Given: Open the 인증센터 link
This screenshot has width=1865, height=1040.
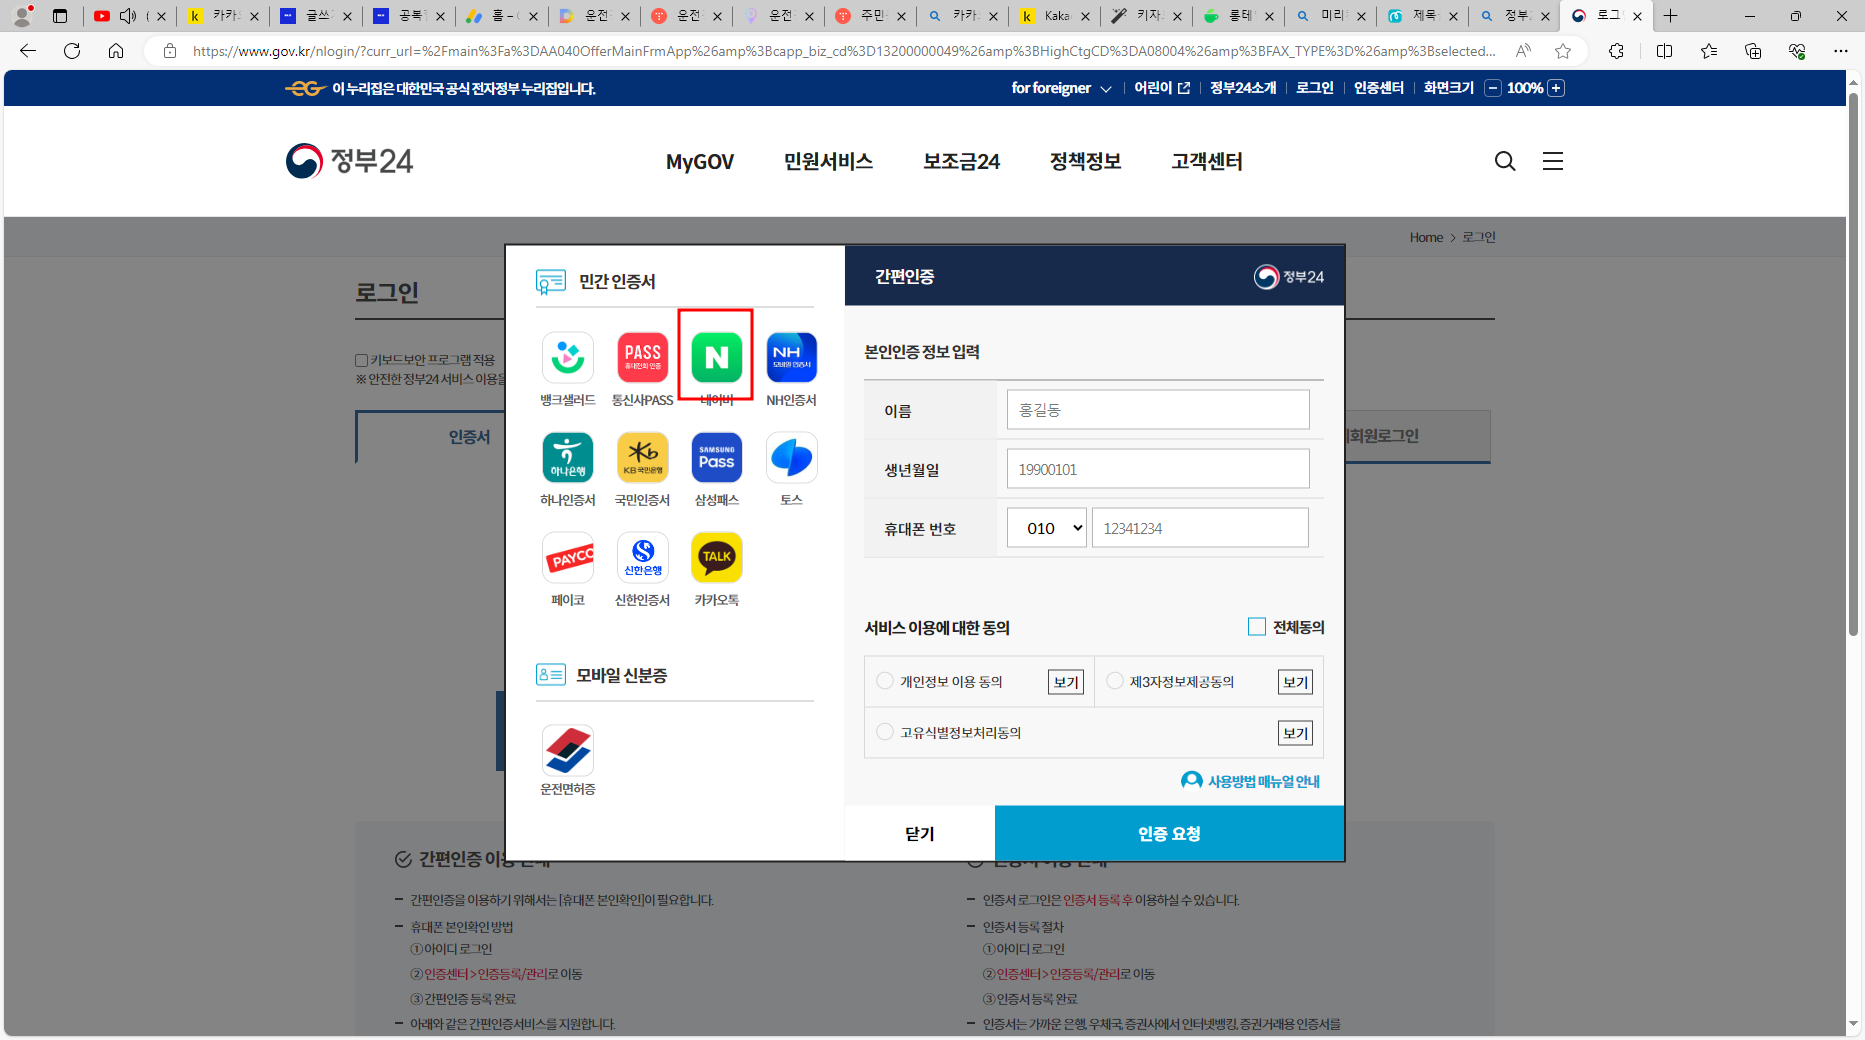Looking at the screenshot, I should click(x=1379, y=88).
